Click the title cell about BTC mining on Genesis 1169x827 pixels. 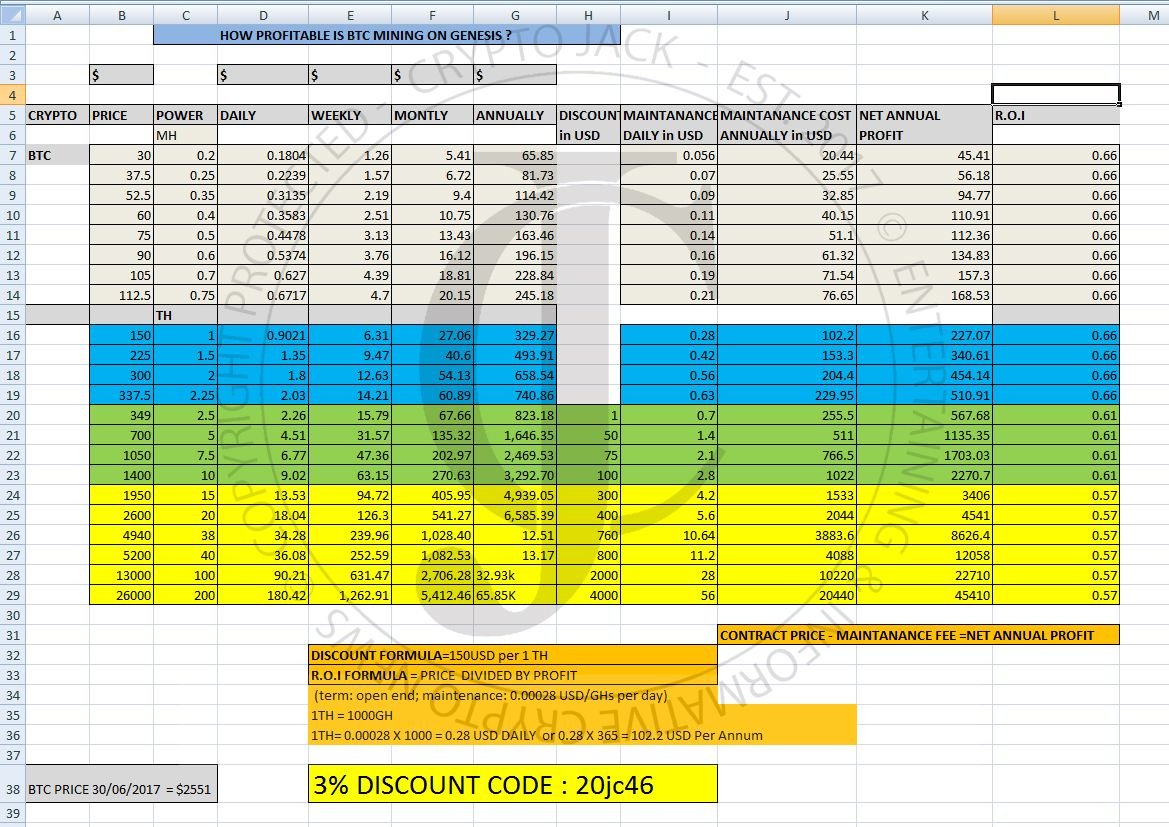[x=386, y=35]
